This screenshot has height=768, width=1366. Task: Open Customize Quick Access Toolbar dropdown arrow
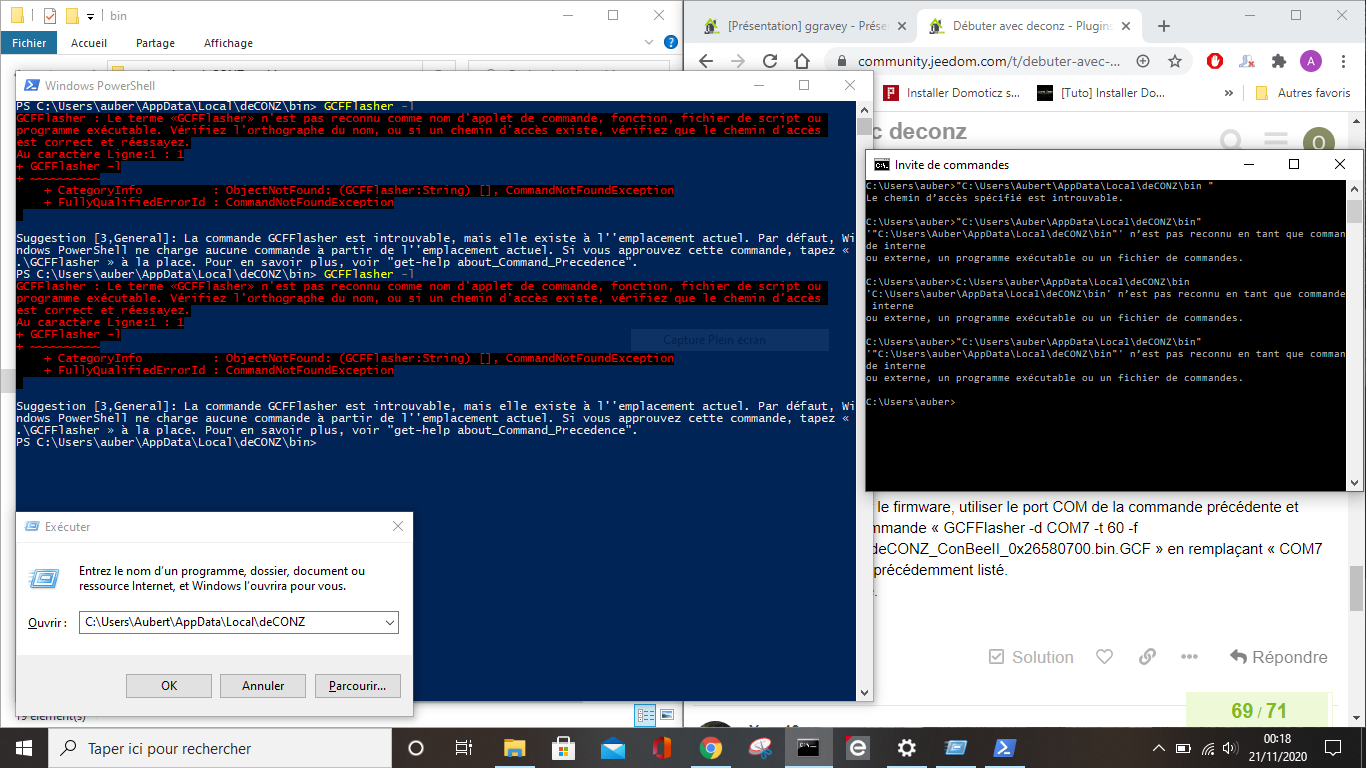(91, 16)
